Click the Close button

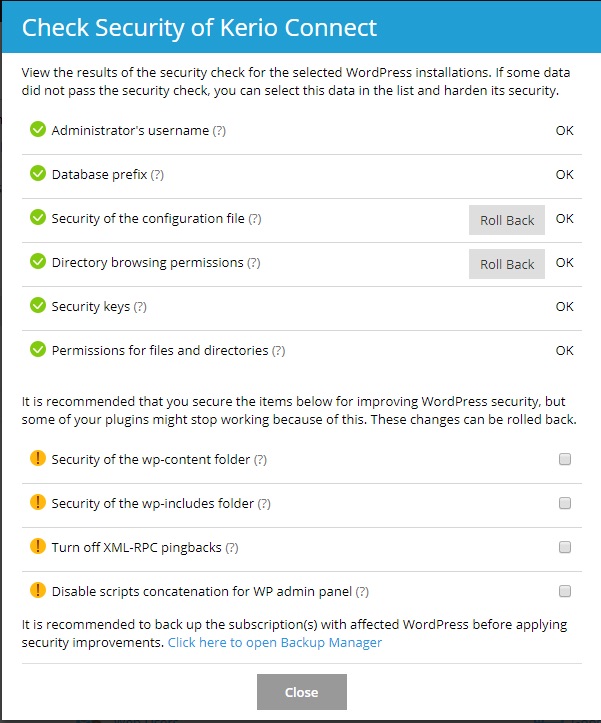301,692
